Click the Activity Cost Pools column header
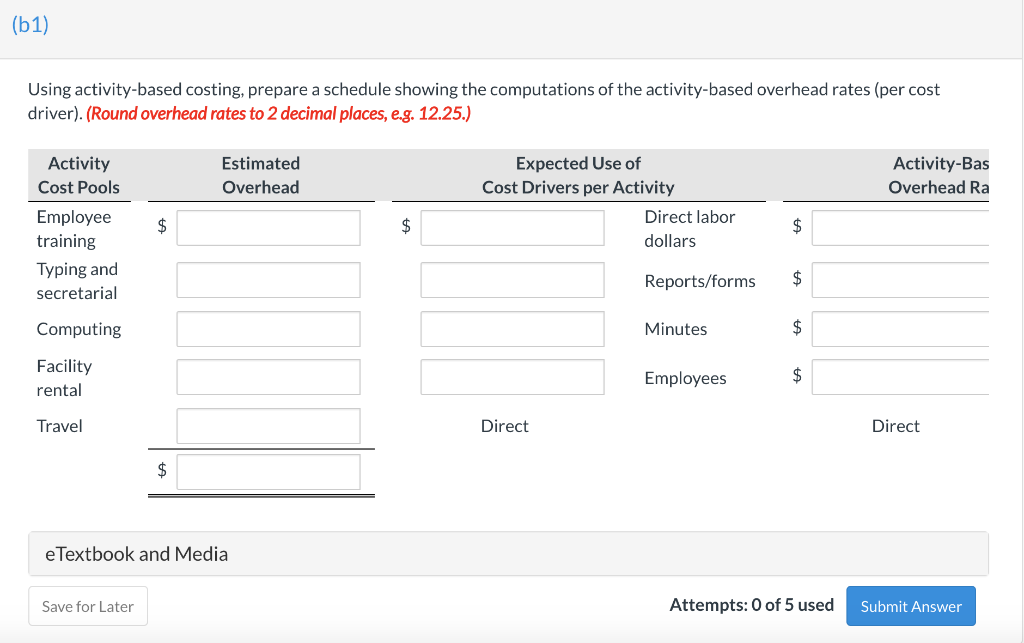 point(79,175)
